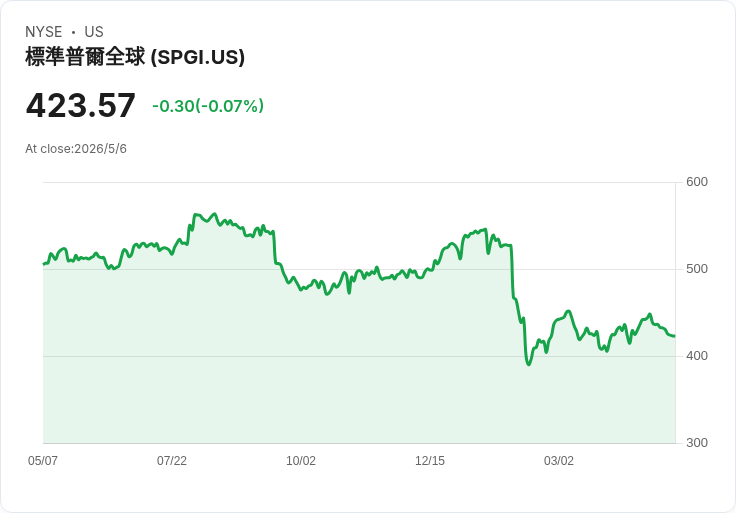Click the 500 y-axis label

tap(697, 269)
